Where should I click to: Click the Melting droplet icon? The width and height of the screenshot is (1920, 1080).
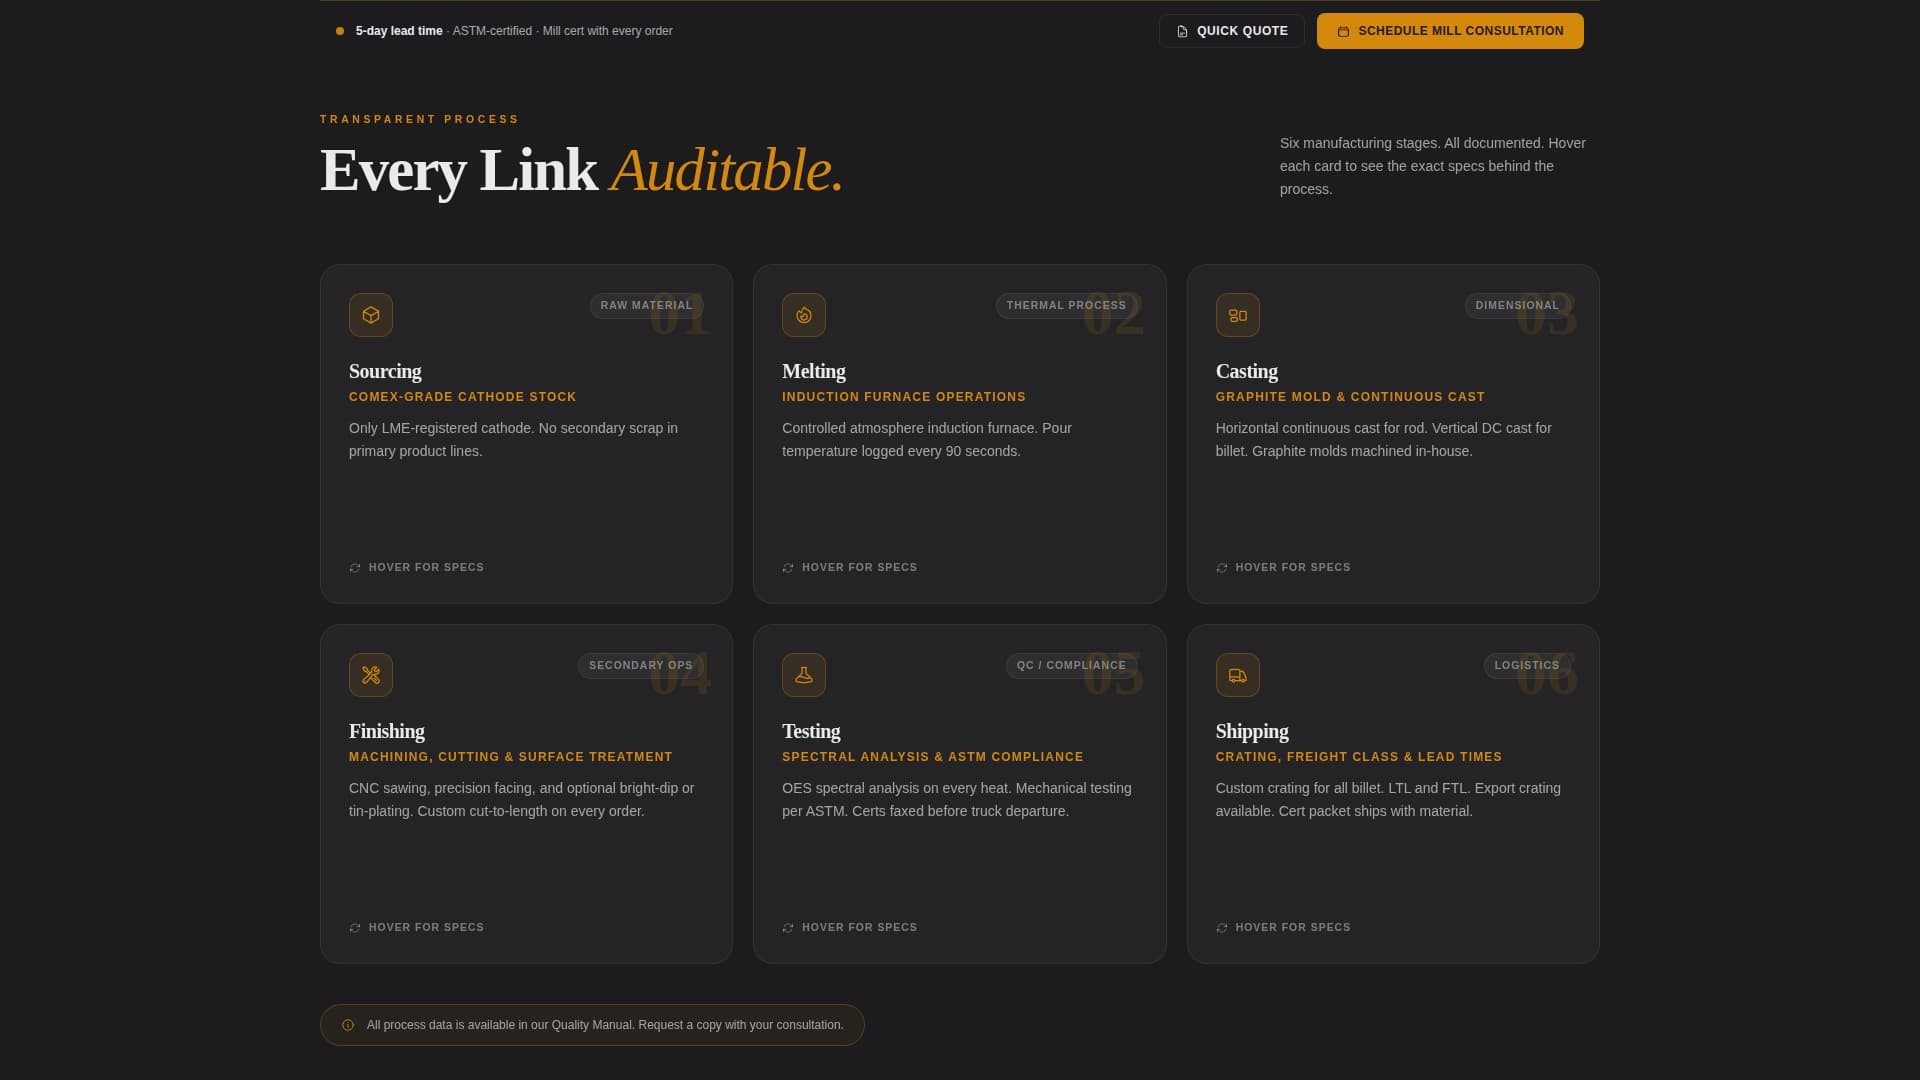coord(804,314)
